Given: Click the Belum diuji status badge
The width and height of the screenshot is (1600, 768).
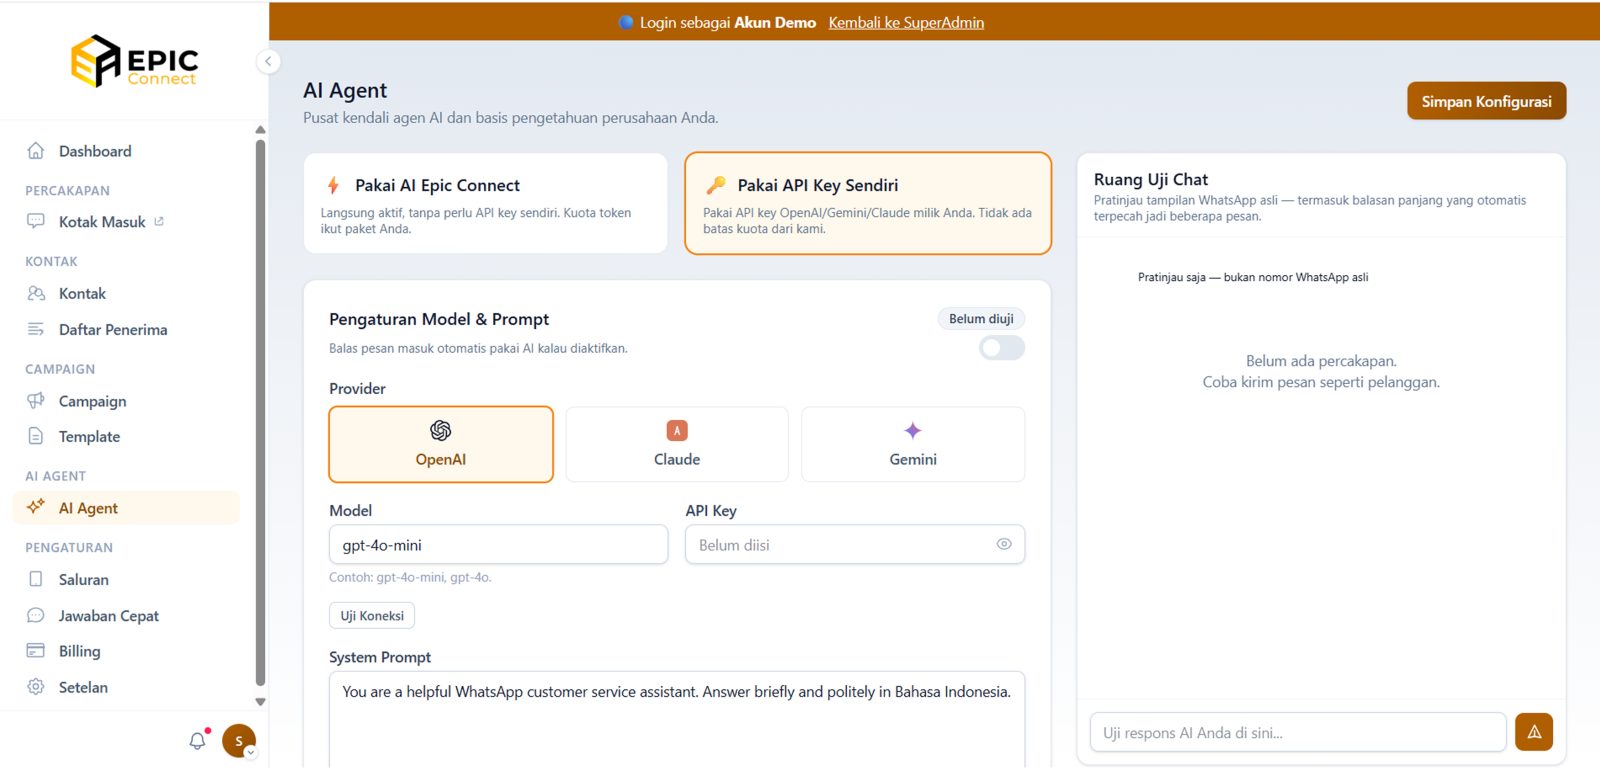Looking at the screenshot, I should (x=981, y=319).
